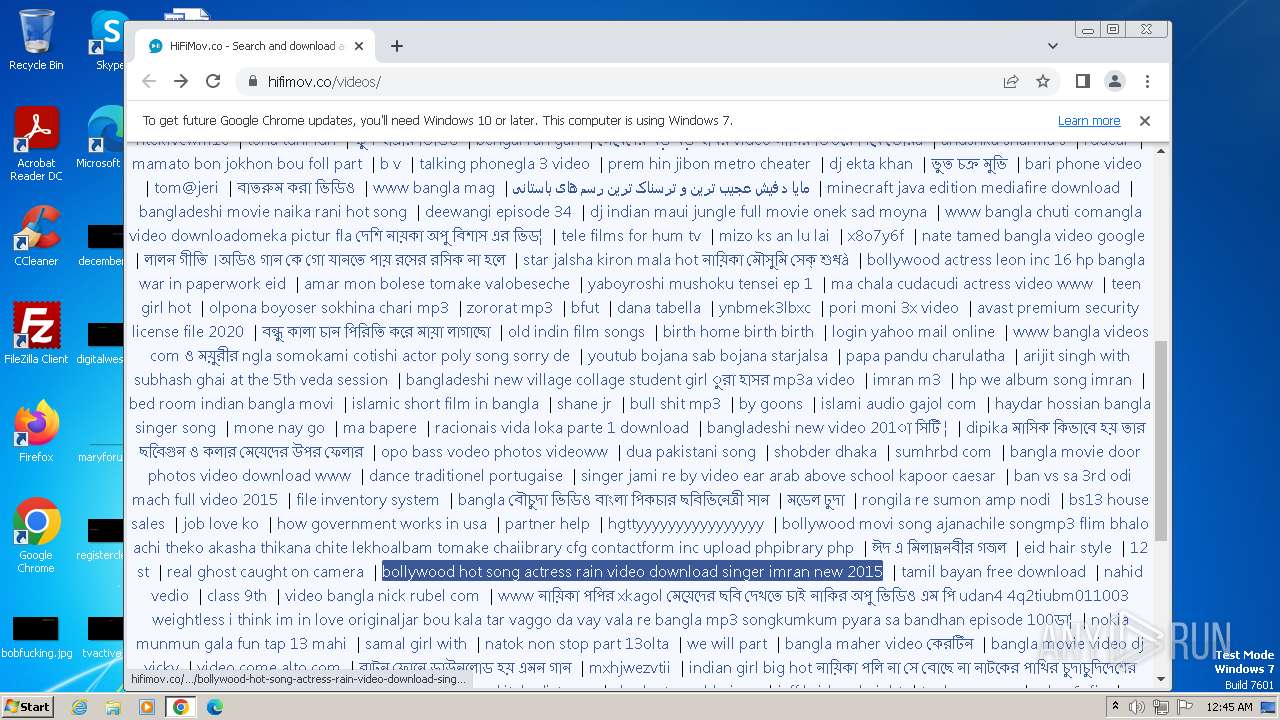Open the highlighted 'bollywood hot song actress rain' link
The image size is (1280, 720).
click(x=632, y=572)
